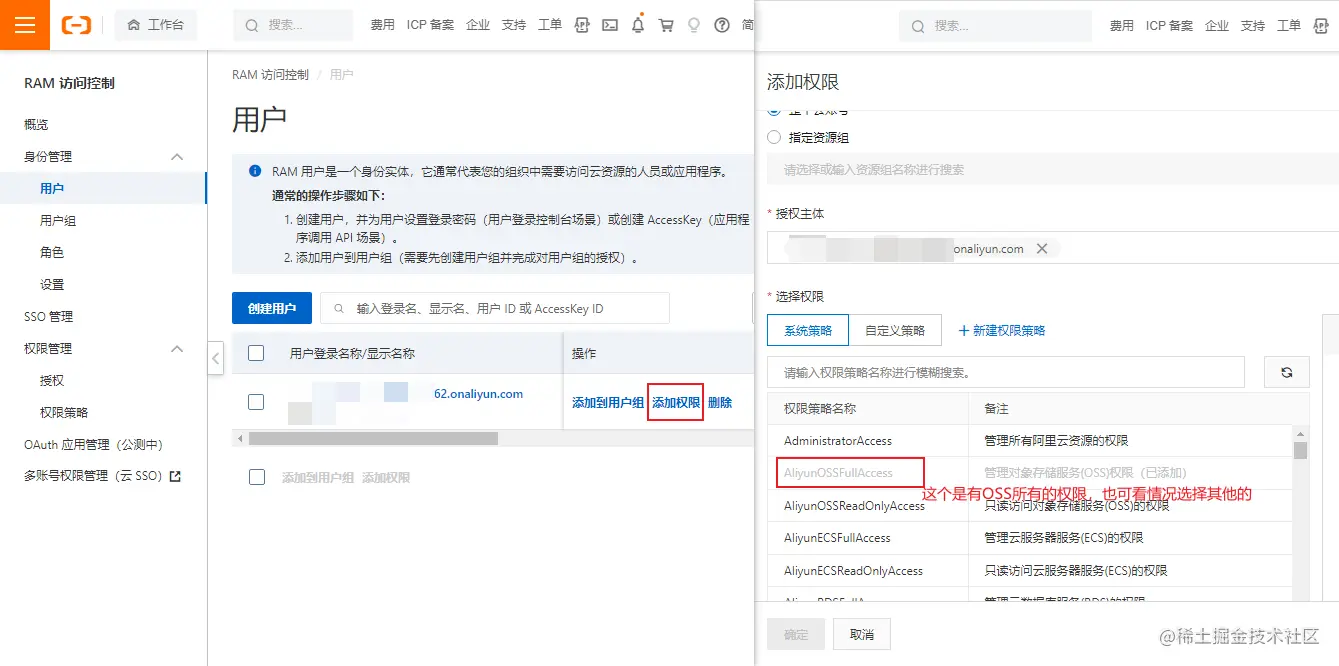The width and height of the screenshot is (1339, 666).
Task: Click the user search field for login name
Action: (x=495, y=308)
